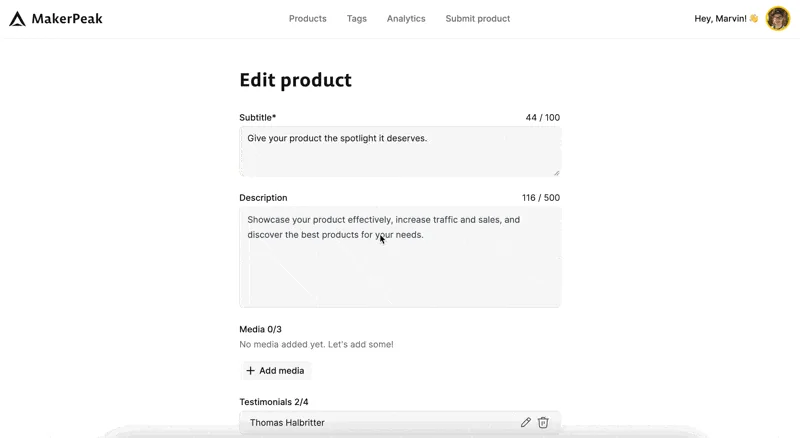Screen dimensions: 800x438
Task: Click the 116 / 500 character counter
Action: point(540,198)
